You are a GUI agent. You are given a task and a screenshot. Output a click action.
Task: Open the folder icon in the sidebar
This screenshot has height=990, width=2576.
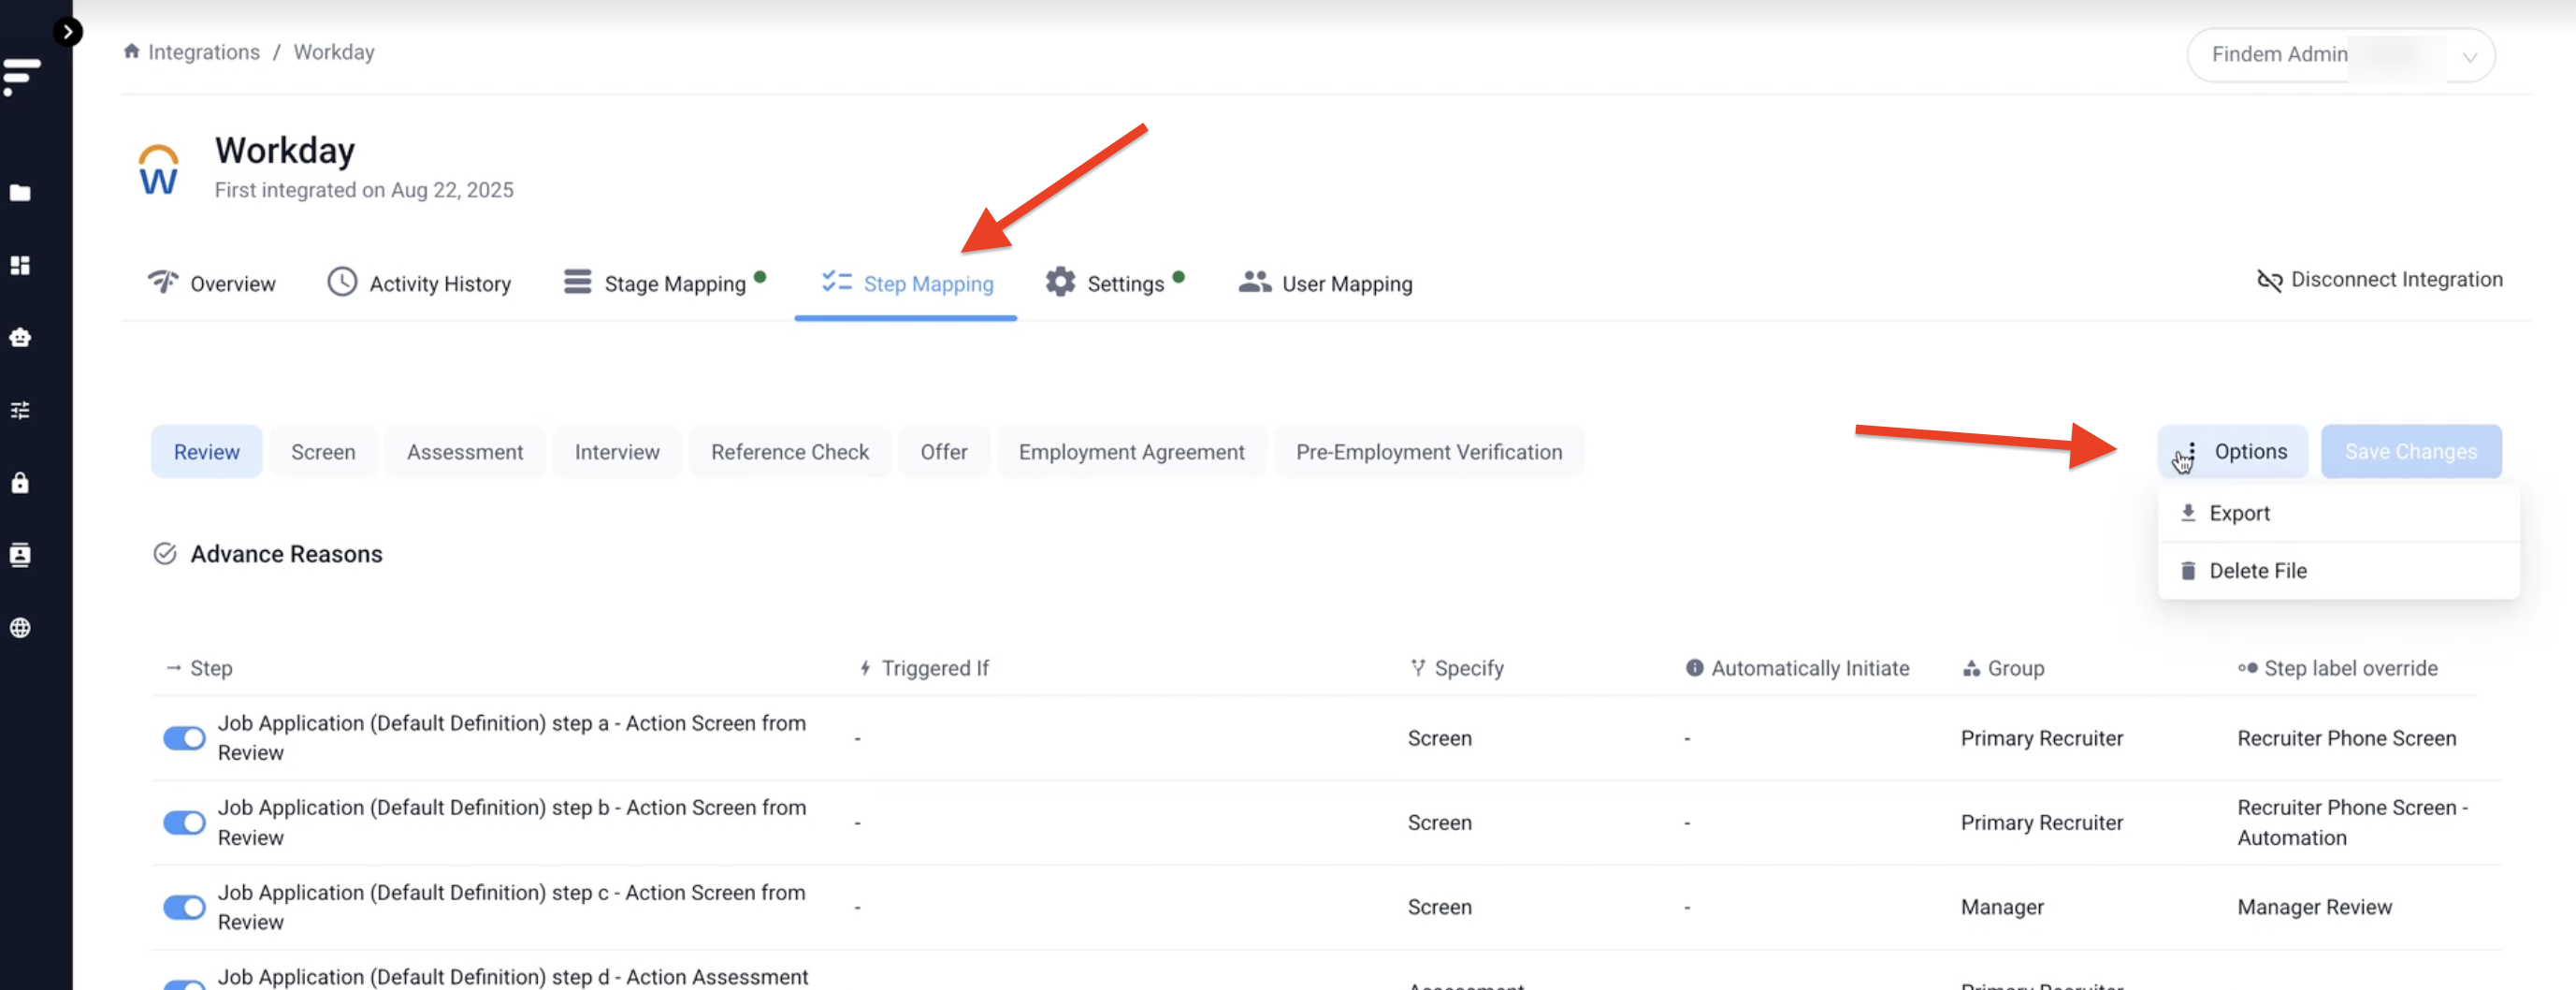[x=20, y=192]
